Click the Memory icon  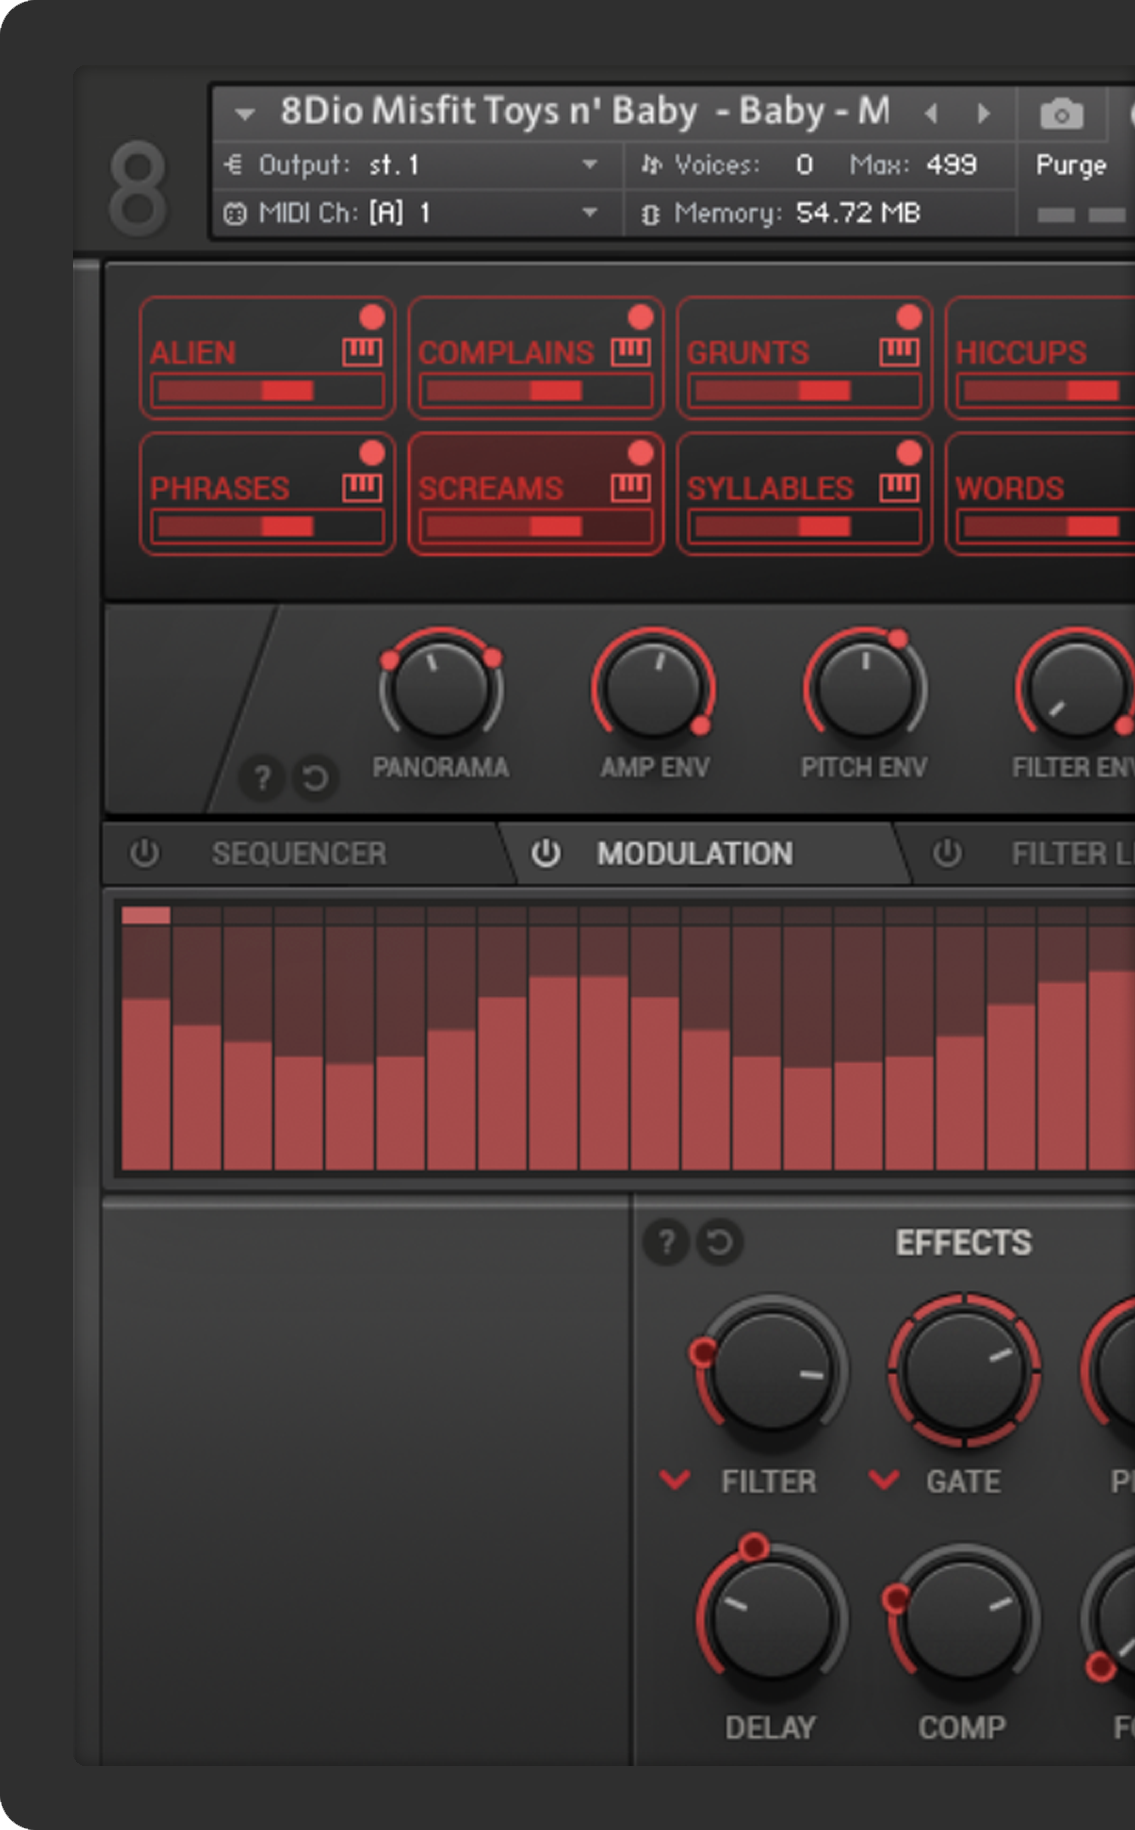[x=650, y=214]
